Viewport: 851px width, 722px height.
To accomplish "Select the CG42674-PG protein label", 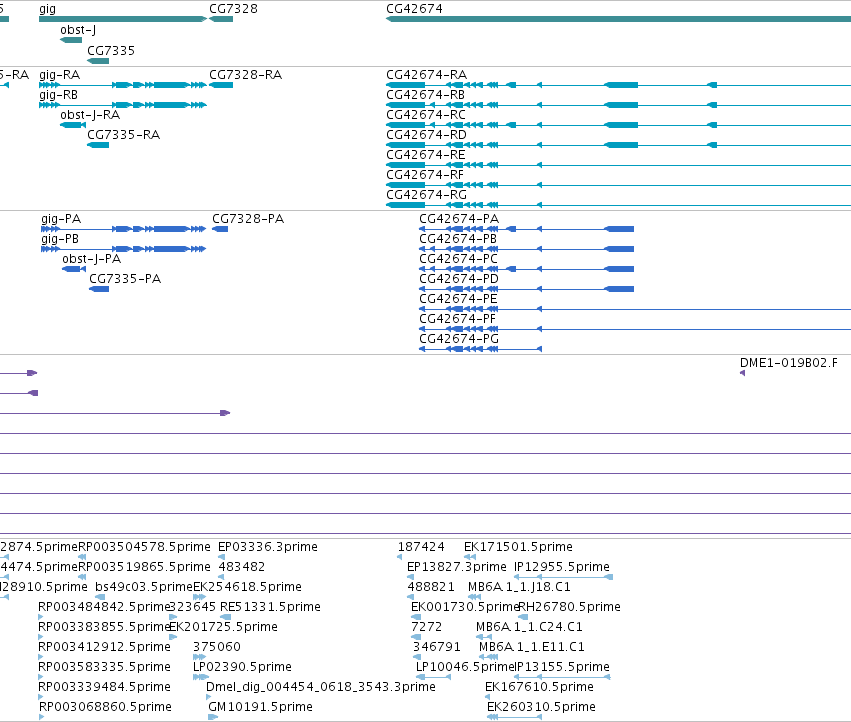I will pyautogui.click(x=459, y=339).
